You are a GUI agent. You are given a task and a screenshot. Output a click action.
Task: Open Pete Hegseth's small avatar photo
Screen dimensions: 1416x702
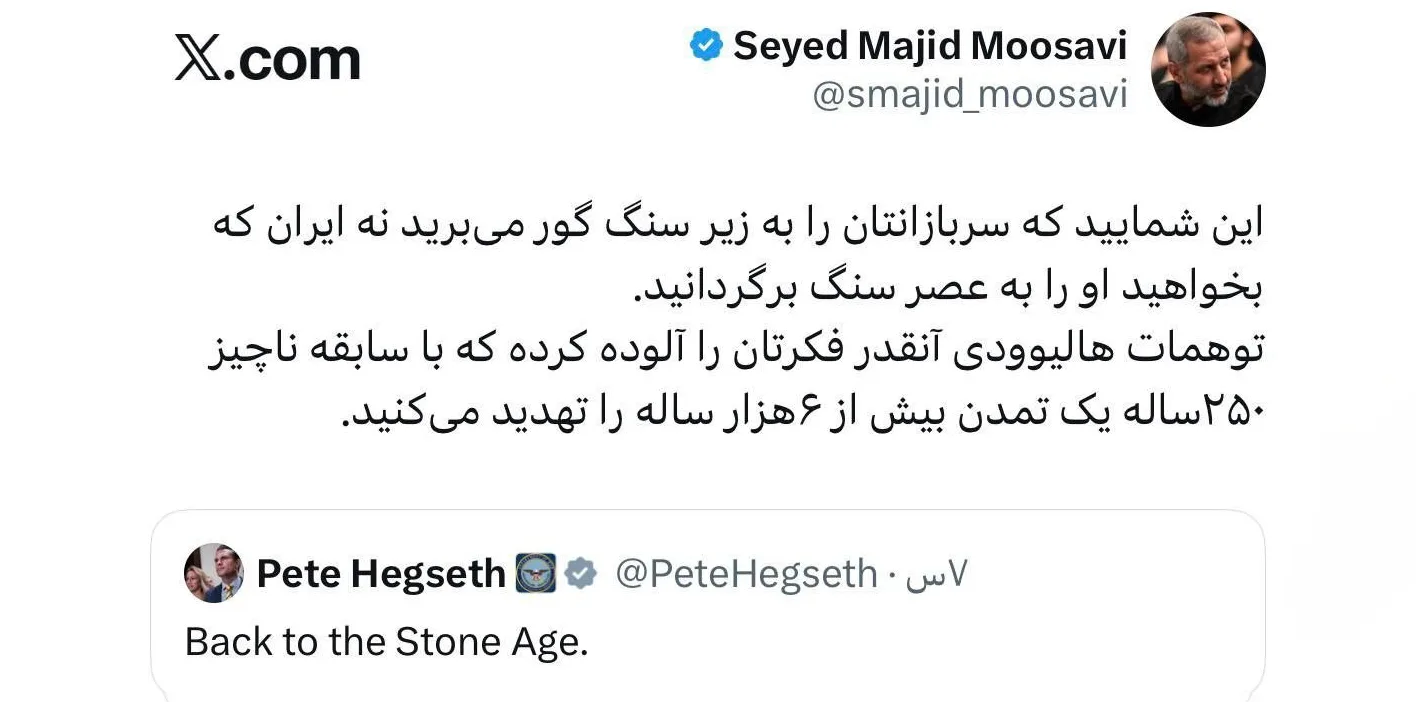point(214,573)
